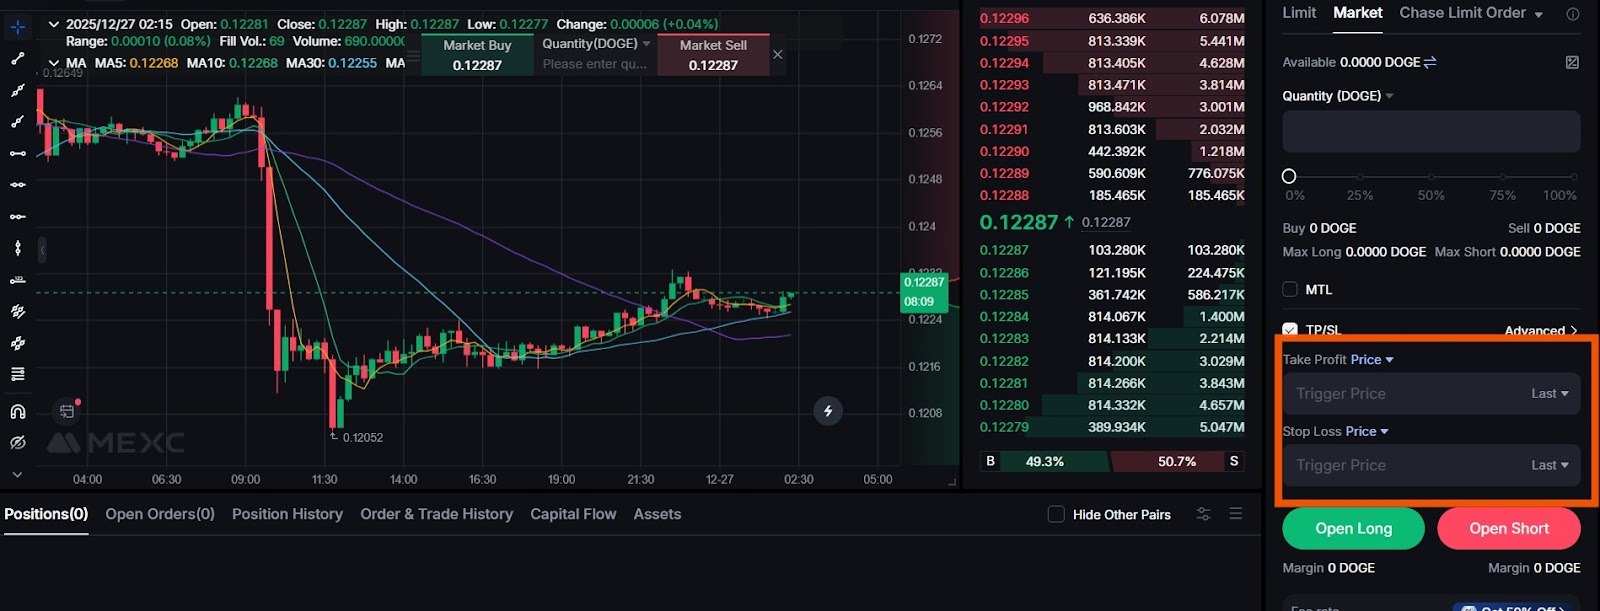The image size is (1600, 611).
Task: Enable the MTL checkbox
Action: click(1290, 290)
